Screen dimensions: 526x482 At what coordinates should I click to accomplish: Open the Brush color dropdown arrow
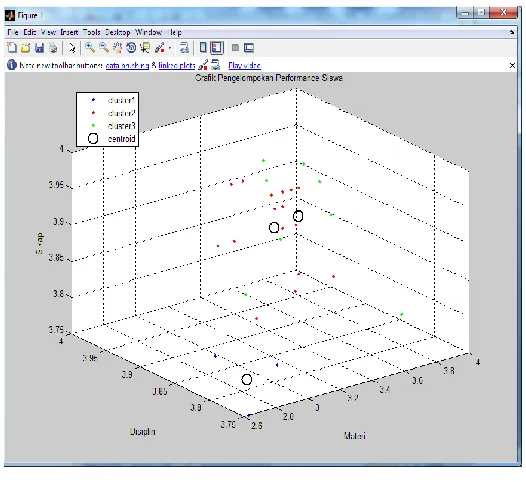tap(170, 48)
